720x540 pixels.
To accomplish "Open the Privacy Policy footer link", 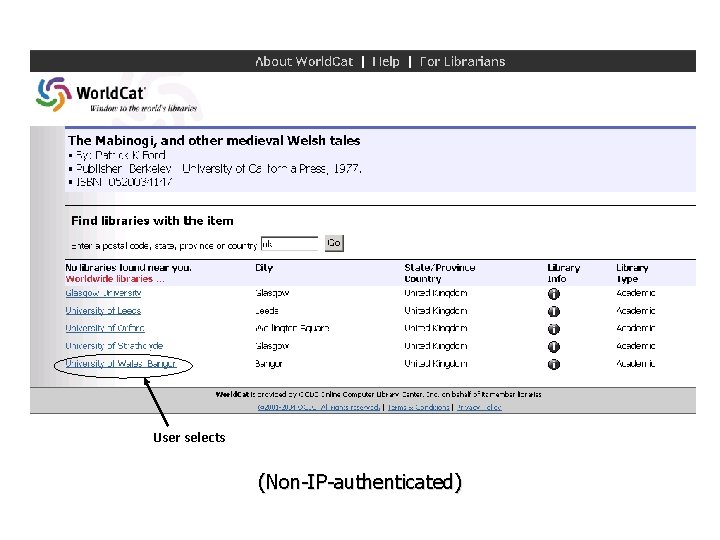I will [x=479, y=407].
